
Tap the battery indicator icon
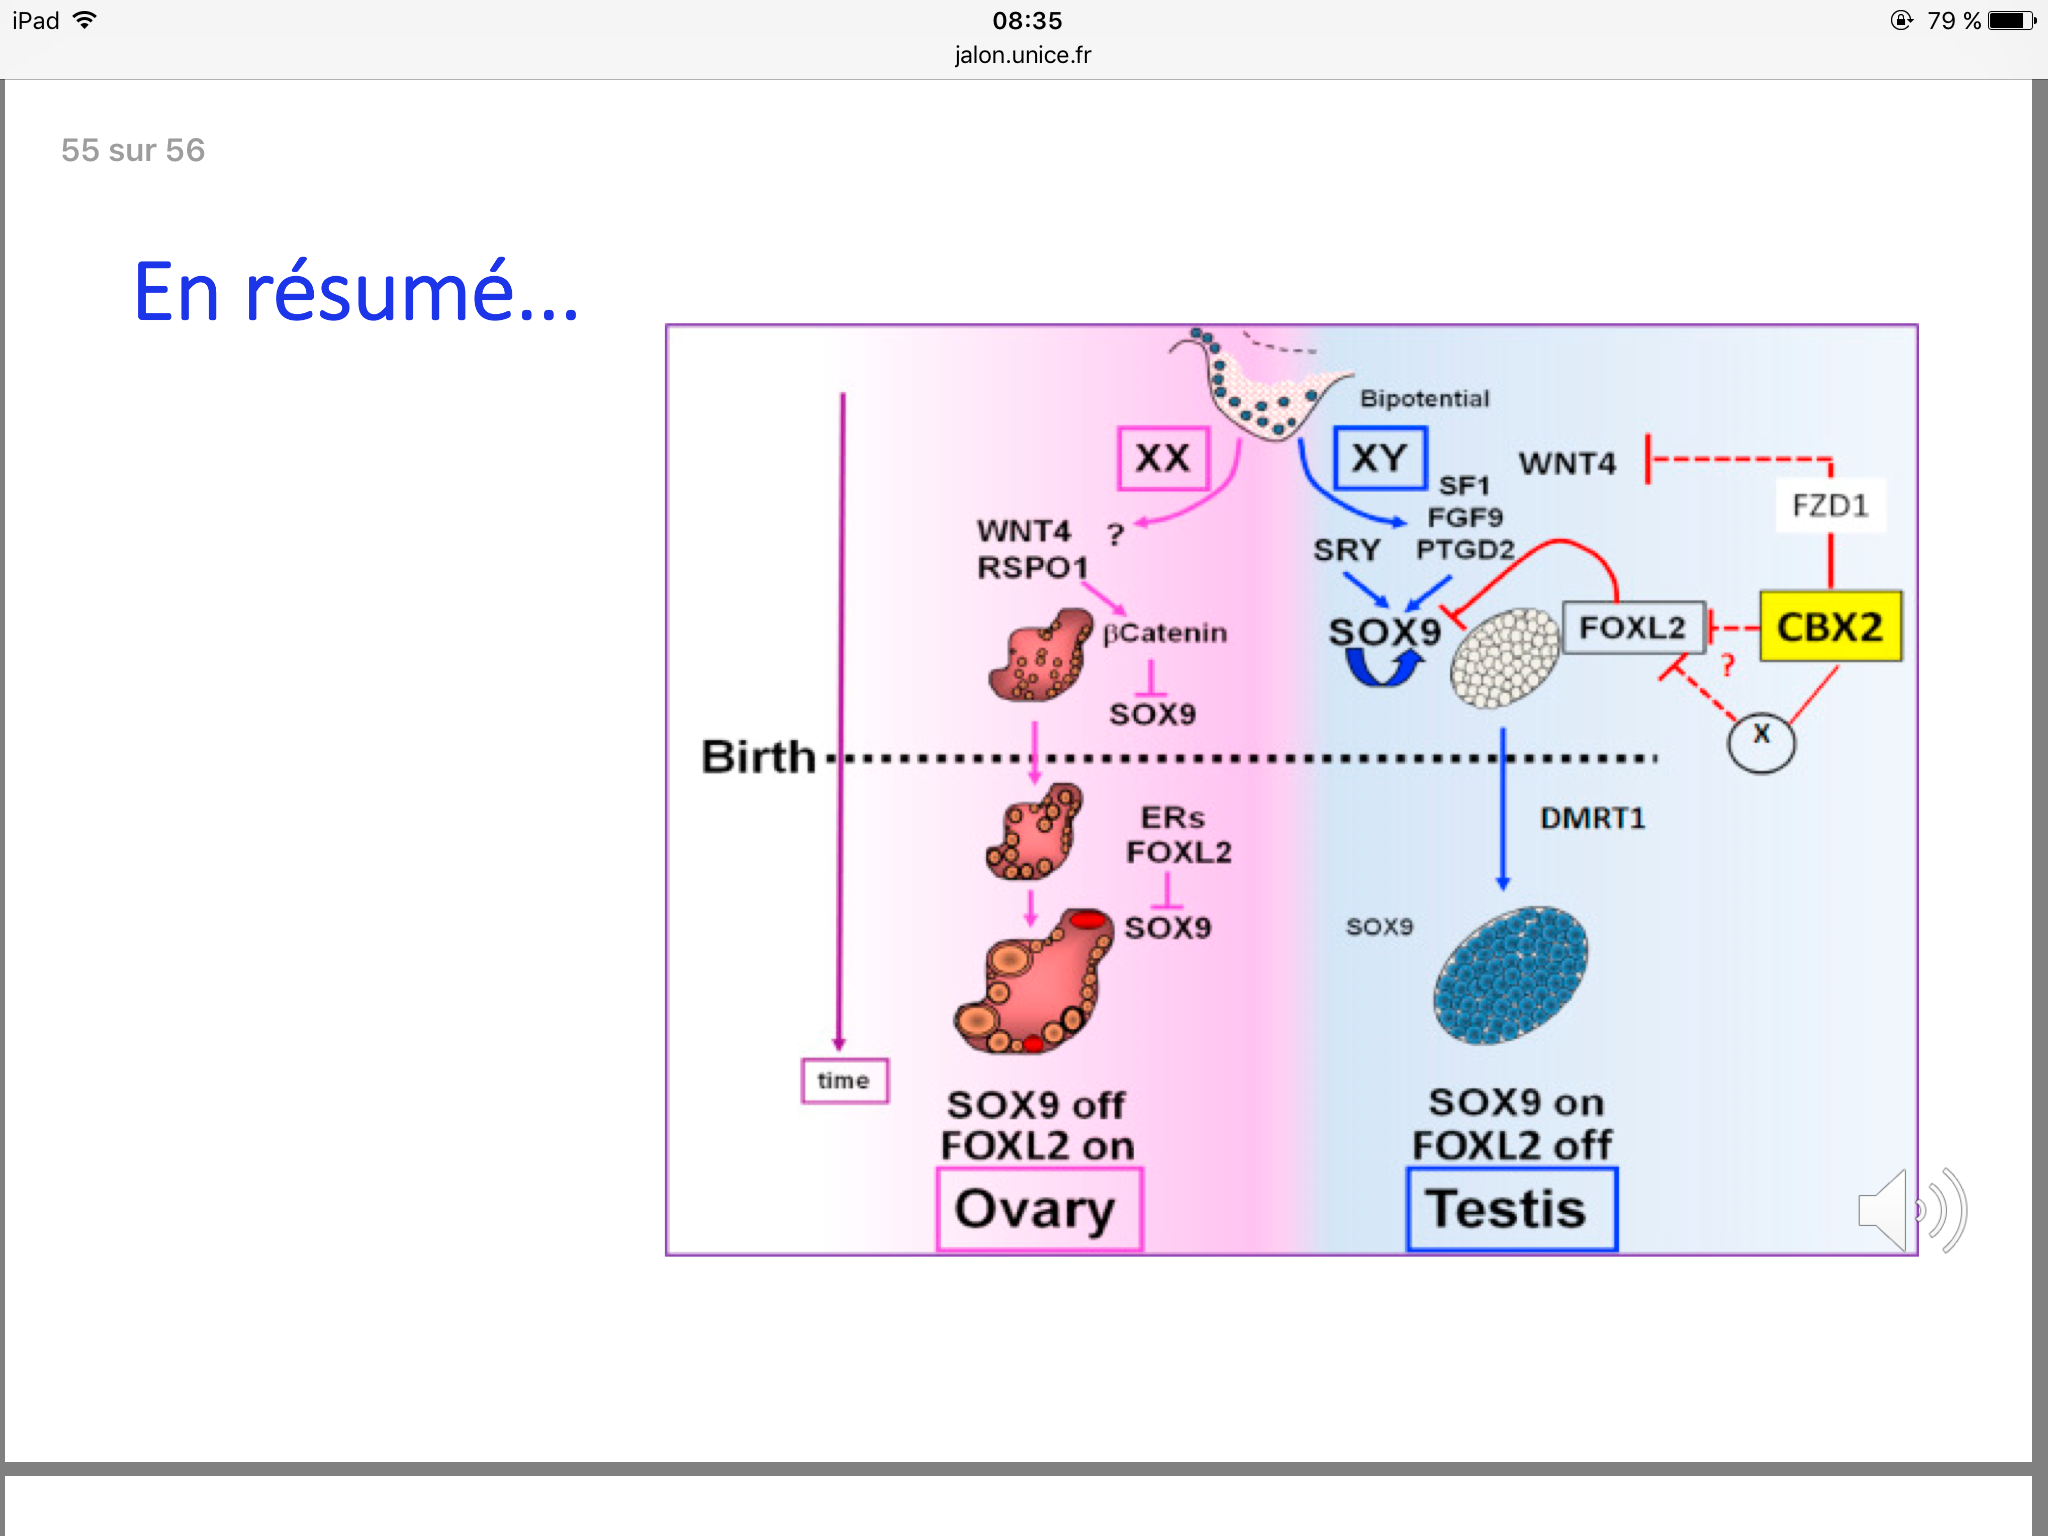2010,20
